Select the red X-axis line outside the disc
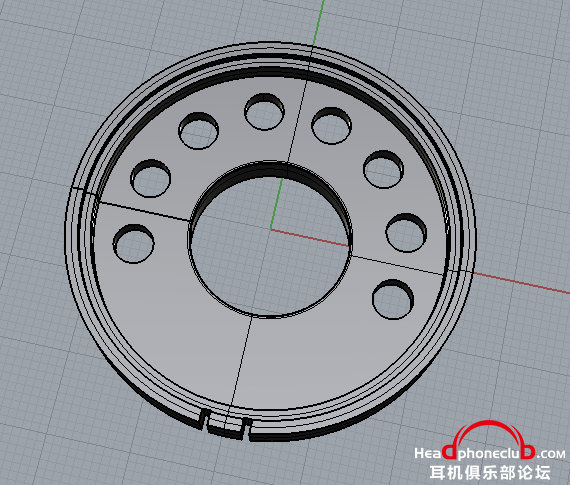This screenshot has height=485, width=570. pyautogui.click(x=521, y=282)
